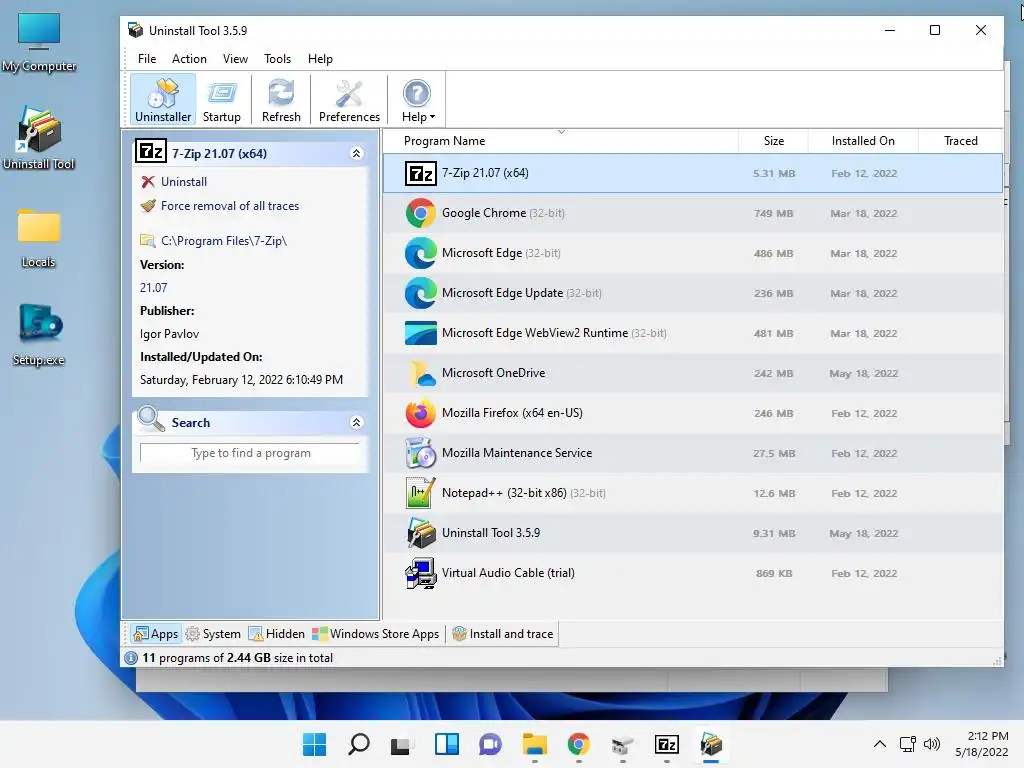This screenshot has height=768, width=1024.
Task: Open taskbar Search magnifier
Action: click(359, 744)
